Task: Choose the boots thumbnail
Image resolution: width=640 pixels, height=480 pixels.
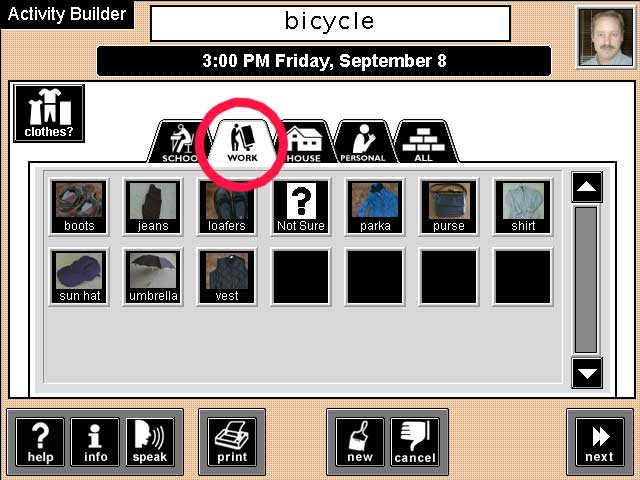Action: coord(79,207)
